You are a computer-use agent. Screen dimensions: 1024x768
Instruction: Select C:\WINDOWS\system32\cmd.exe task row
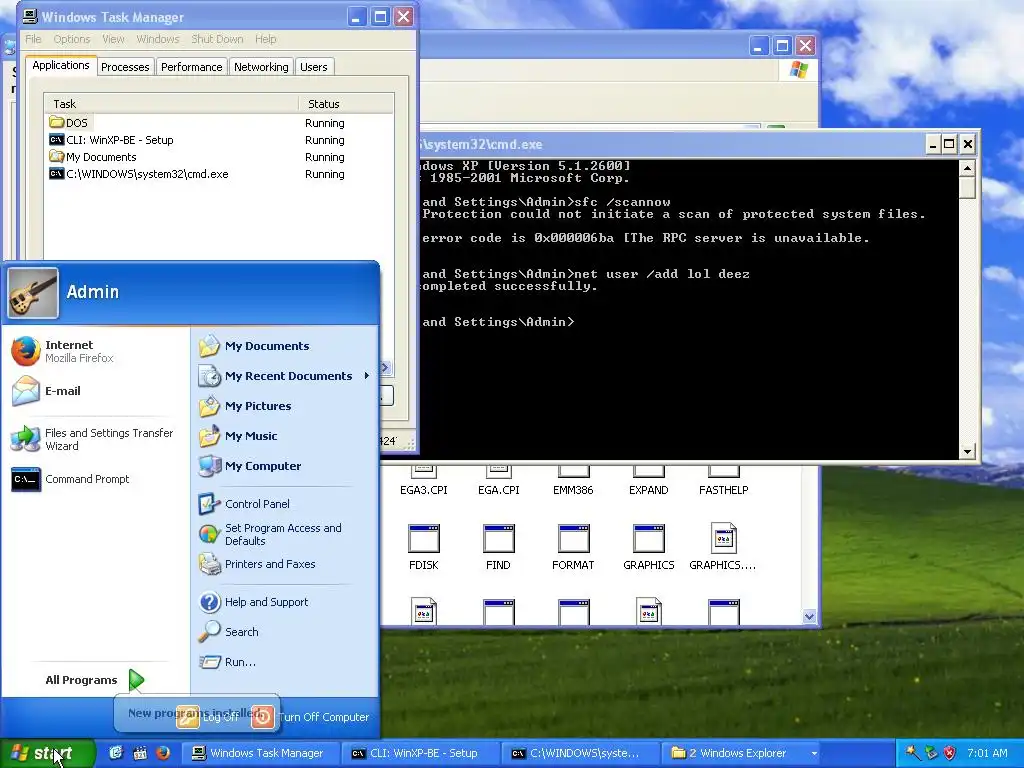tap(219, 174)
